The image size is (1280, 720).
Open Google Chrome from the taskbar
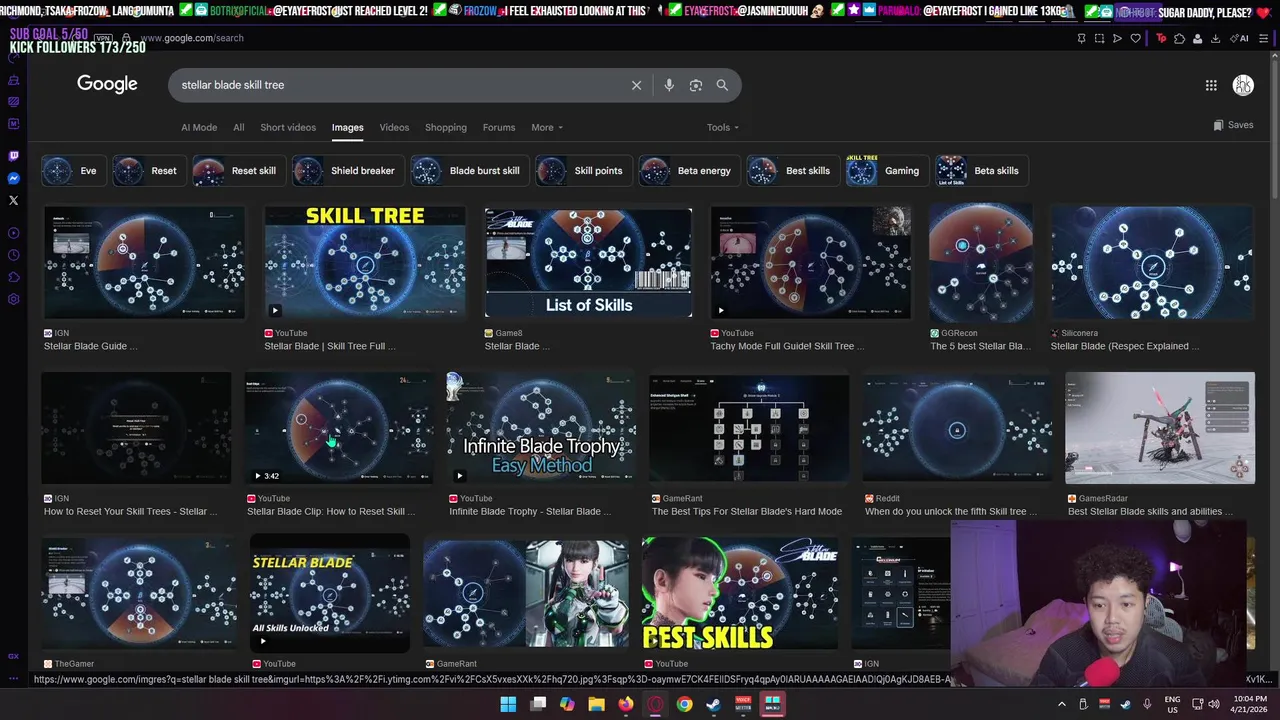coord(684,704)
